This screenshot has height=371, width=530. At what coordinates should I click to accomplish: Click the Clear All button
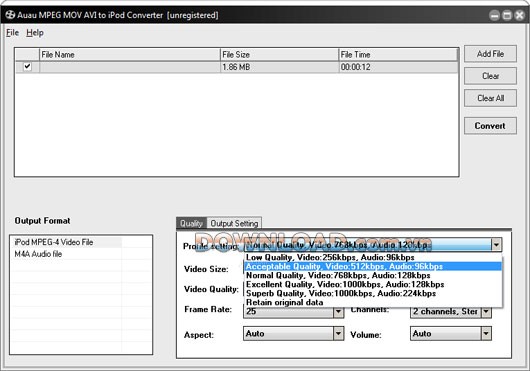(490, 98)
